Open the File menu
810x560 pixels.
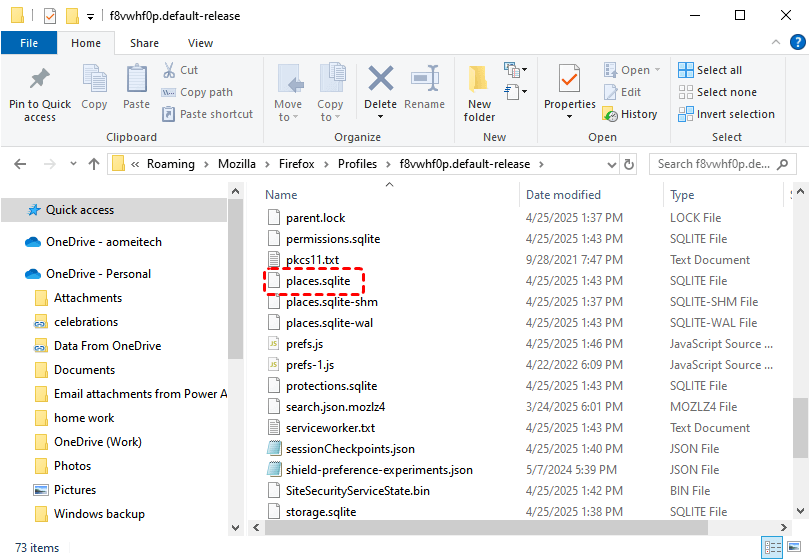click(29, 43)
